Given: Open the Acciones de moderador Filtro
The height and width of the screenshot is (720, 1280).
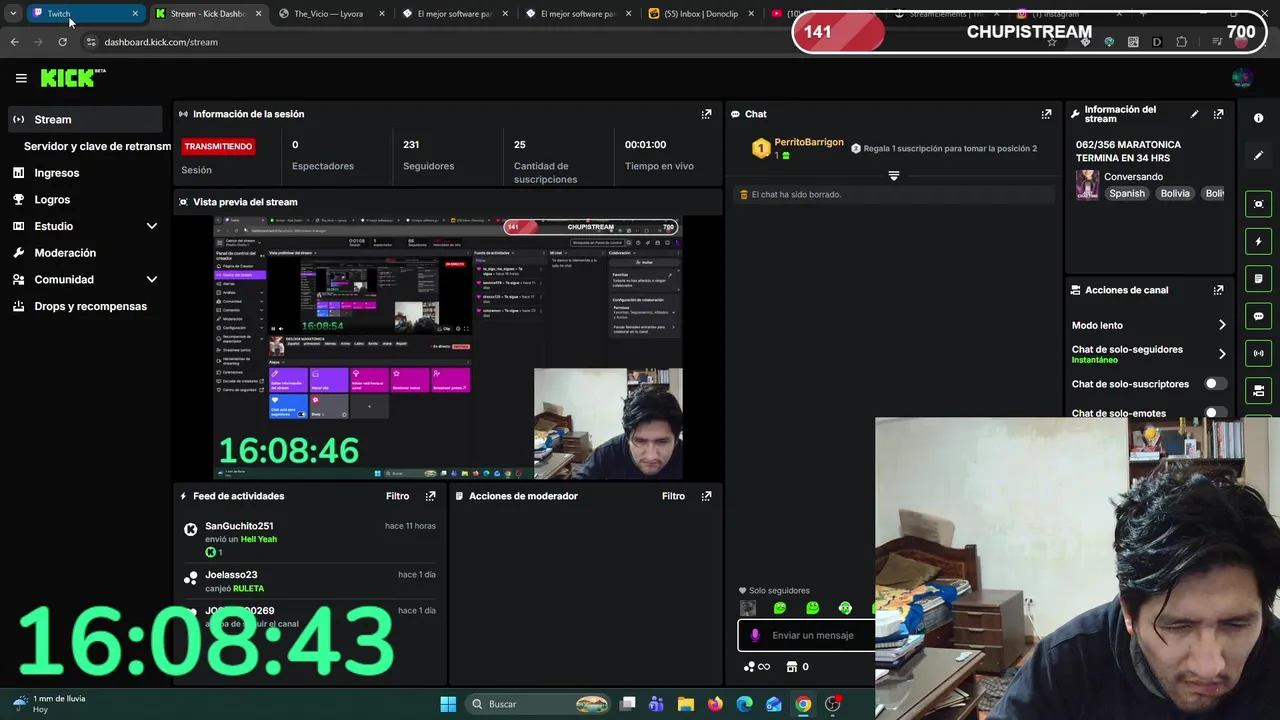Looking at the screenshot, I should (x=673, y=496).
